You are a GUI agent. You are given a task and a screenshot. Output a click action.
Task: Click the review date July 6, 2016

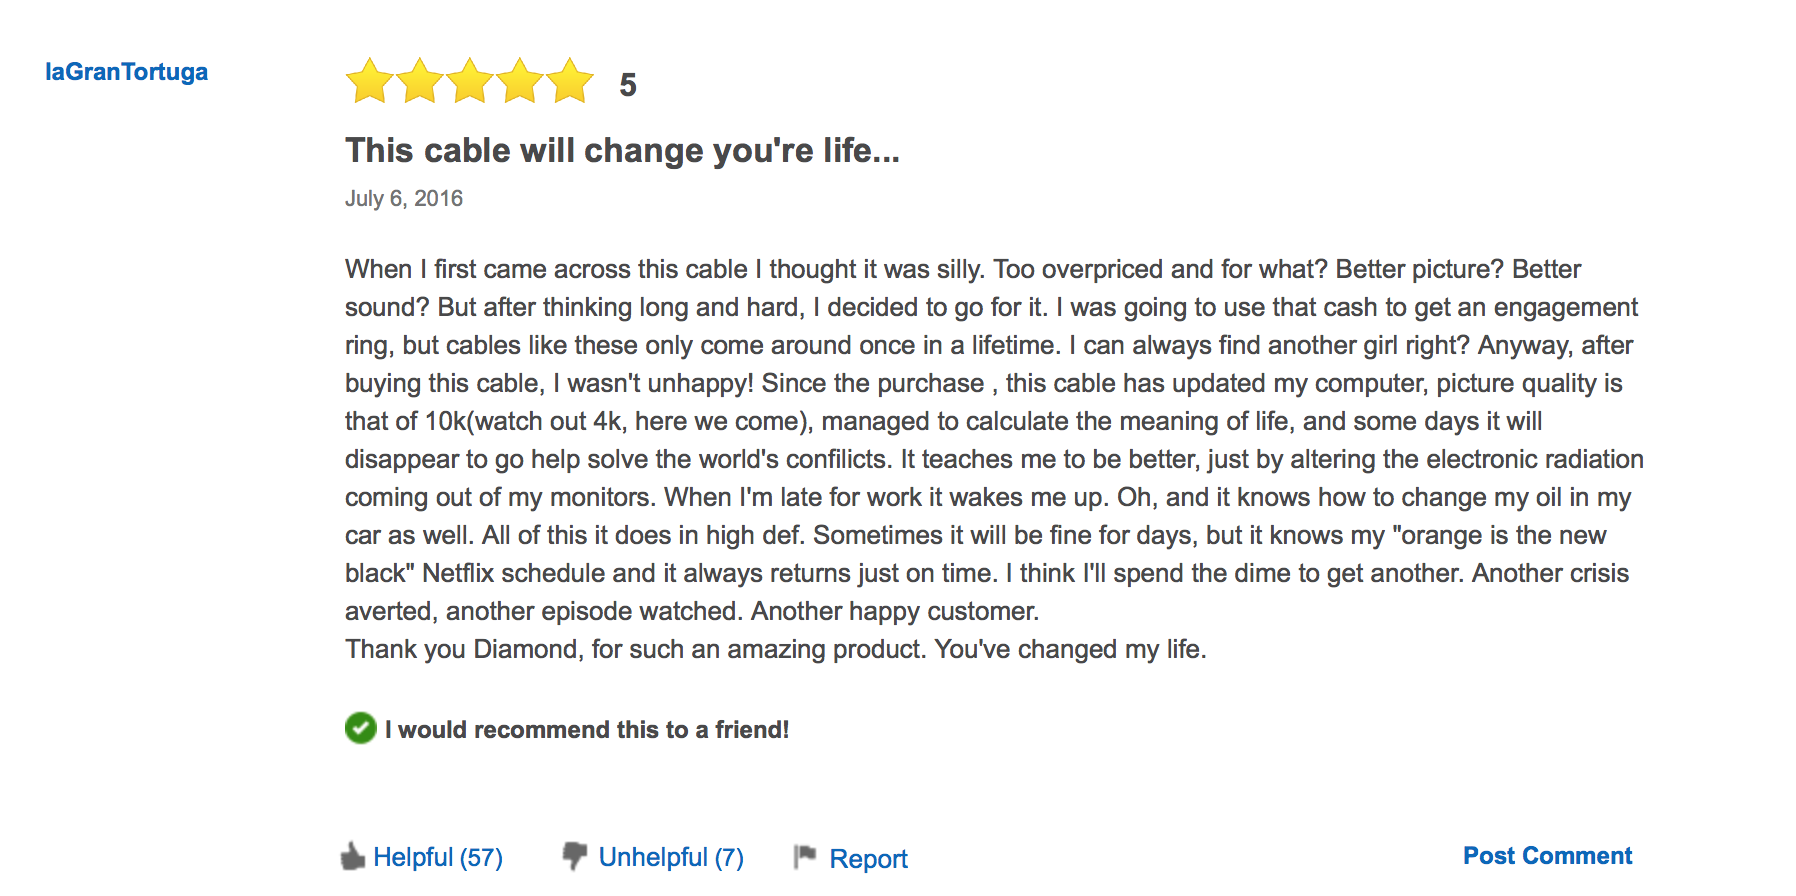pyautogui.click(x=403, y=198)
